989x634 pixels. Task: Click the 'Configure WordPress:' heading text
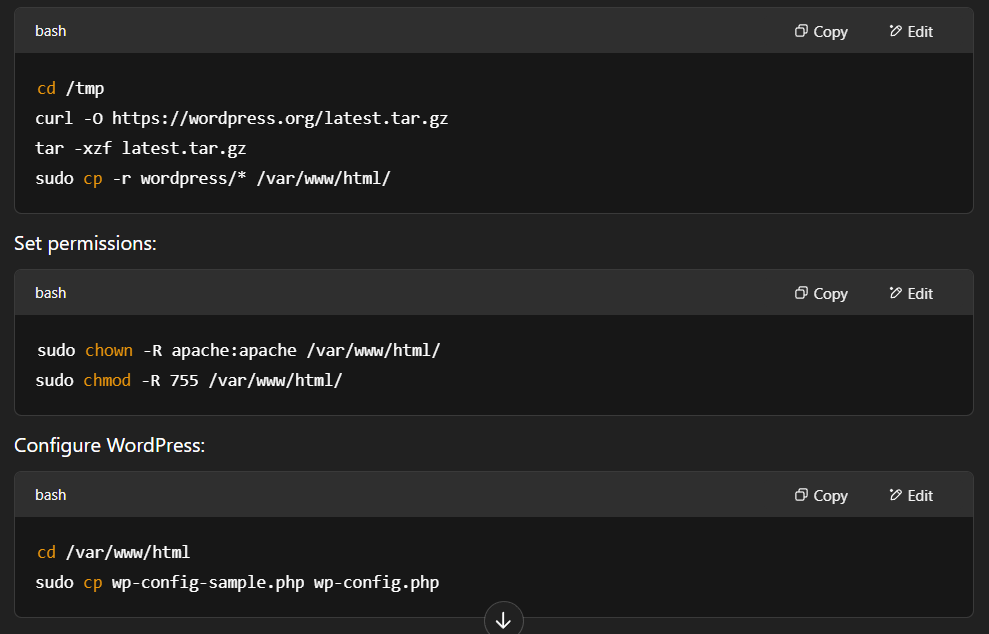(109, 445)
